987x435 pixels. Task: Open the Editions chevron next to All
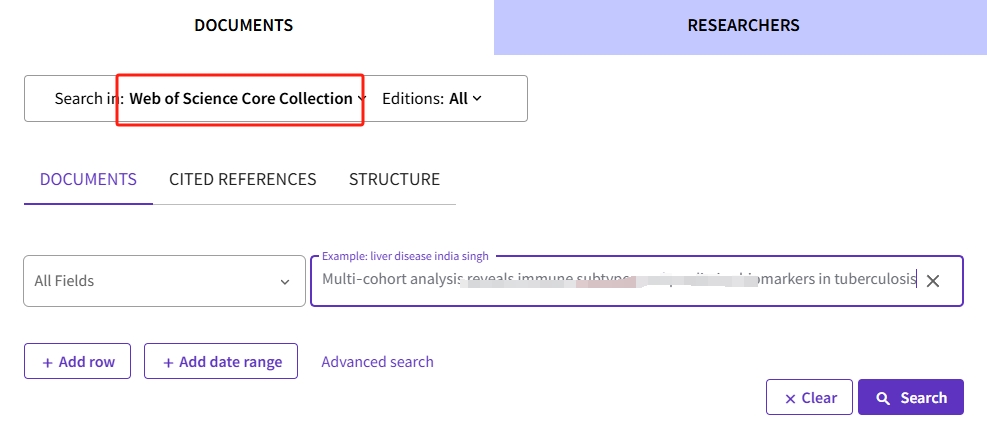[x=477, y=98]
